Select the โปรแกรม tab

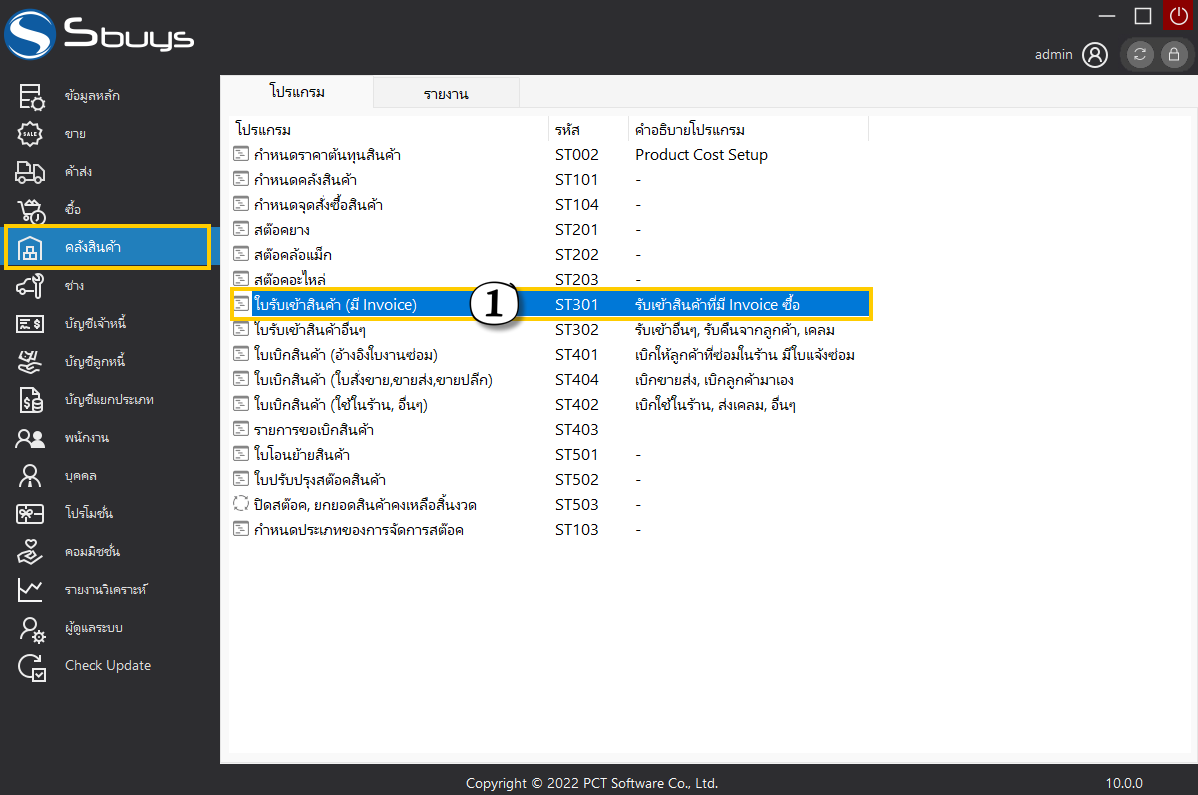click(297, 92)
